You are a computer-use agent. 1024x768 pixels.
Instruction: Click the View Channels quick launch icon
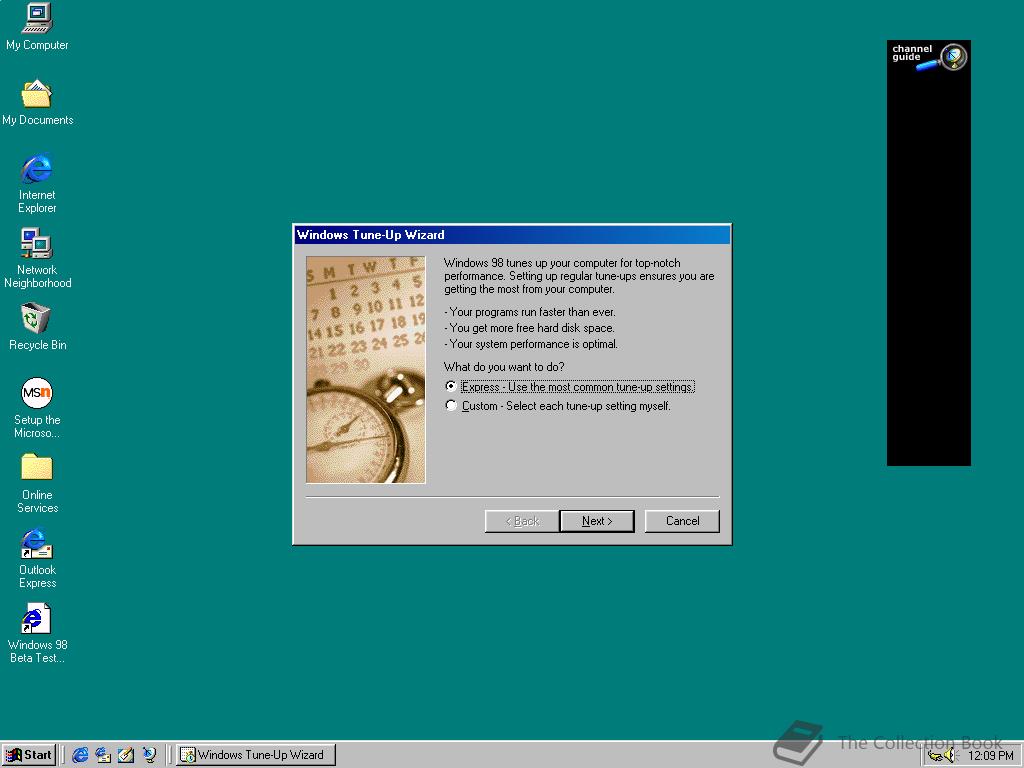coord(150,755)
